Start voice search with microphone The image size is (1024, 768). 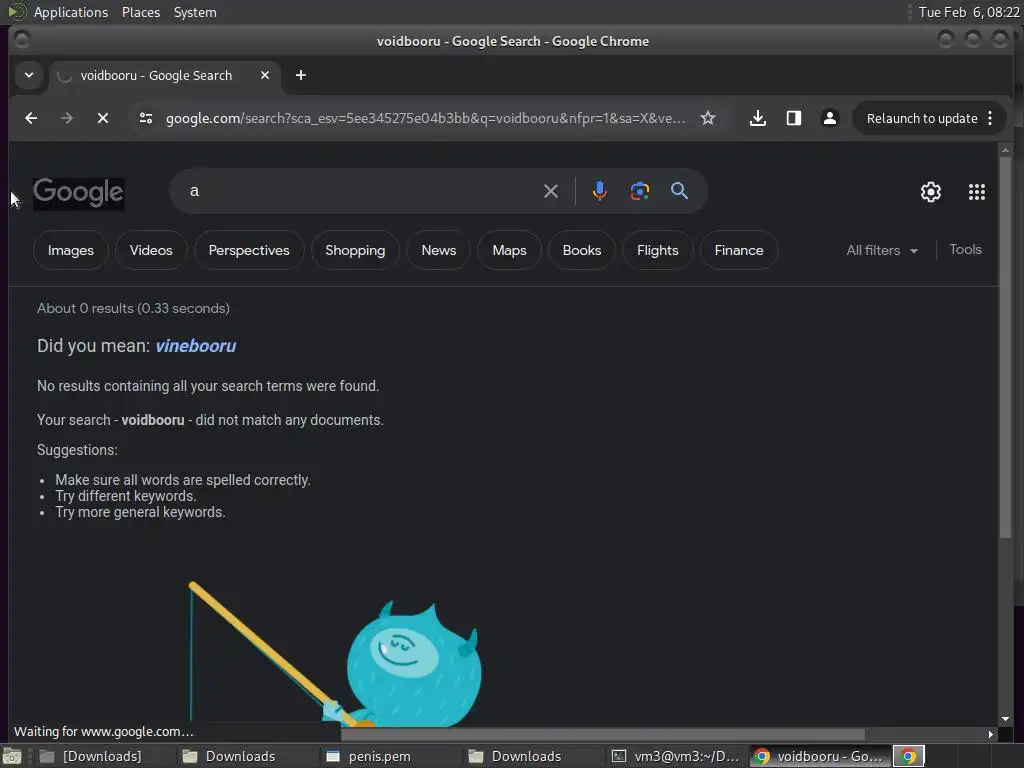tap(600, 191)
